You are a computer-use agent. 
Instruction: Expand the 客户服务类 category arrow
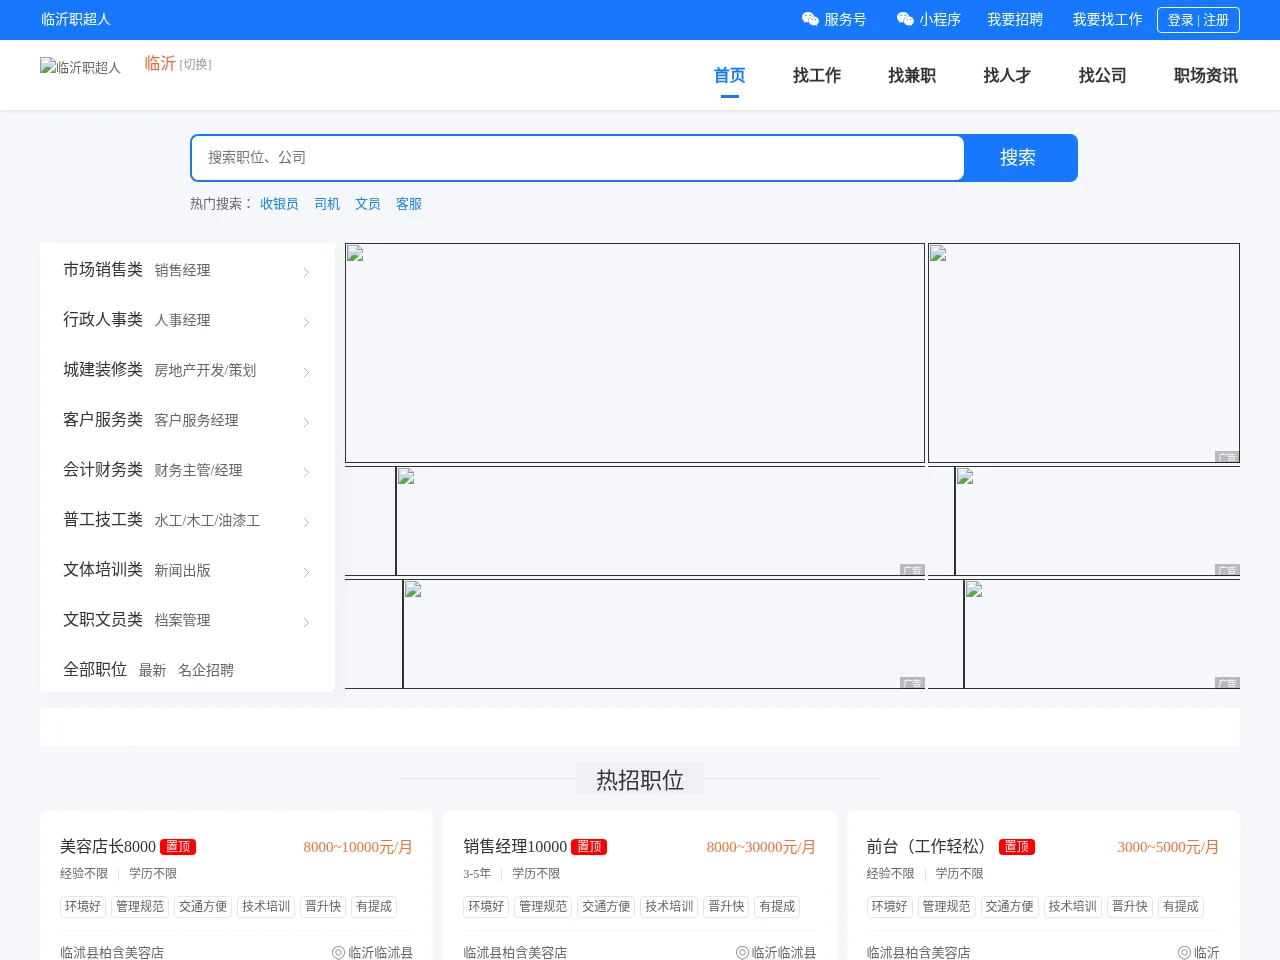coord(306,422)
